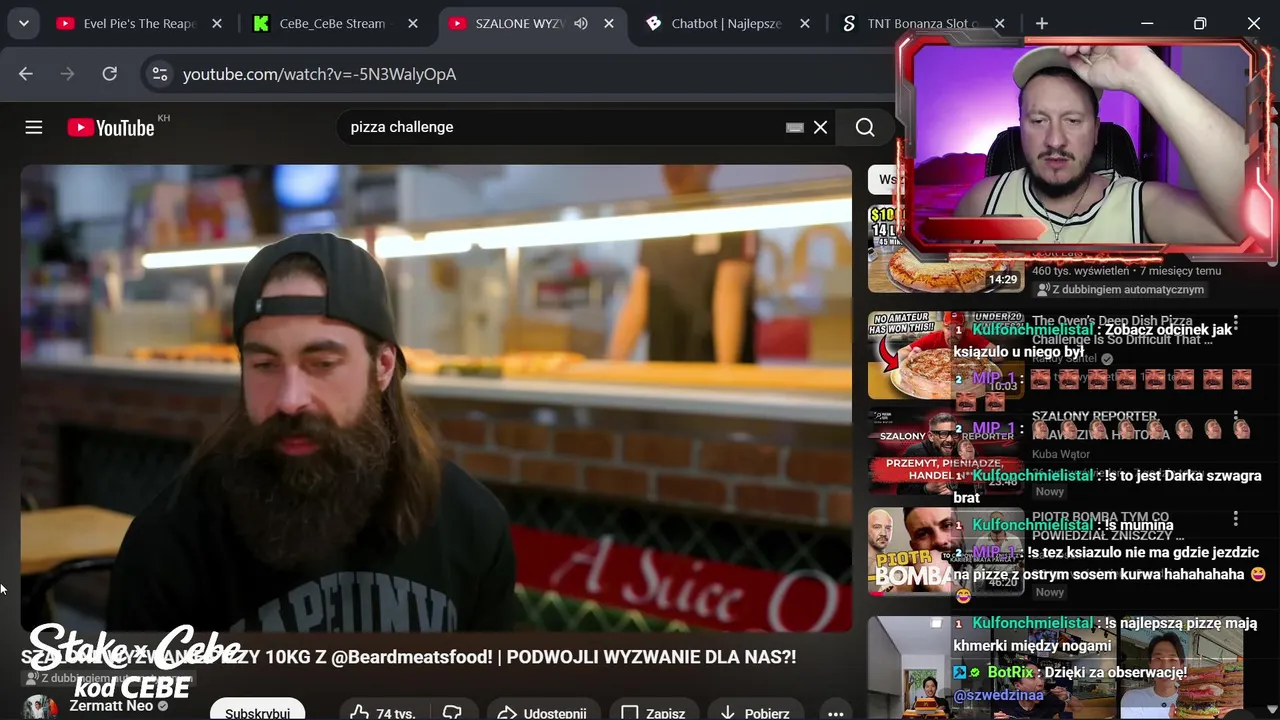
Task: Go to YouTube home via logo
Action: pos(111,127)
